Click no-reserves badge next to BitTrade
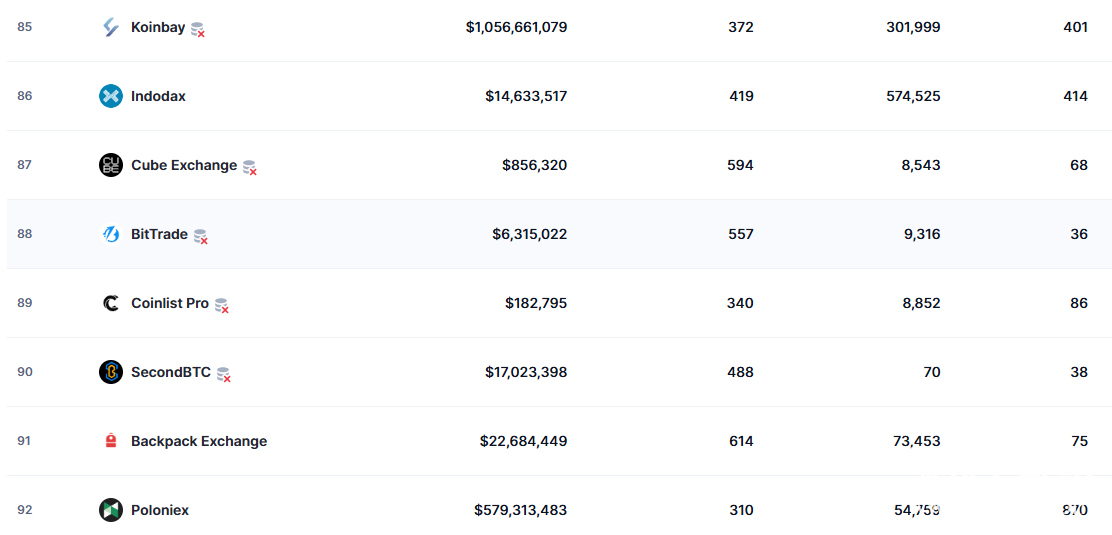The height and width of the screenshot is (535, 1112). click(x=201, y=237)
